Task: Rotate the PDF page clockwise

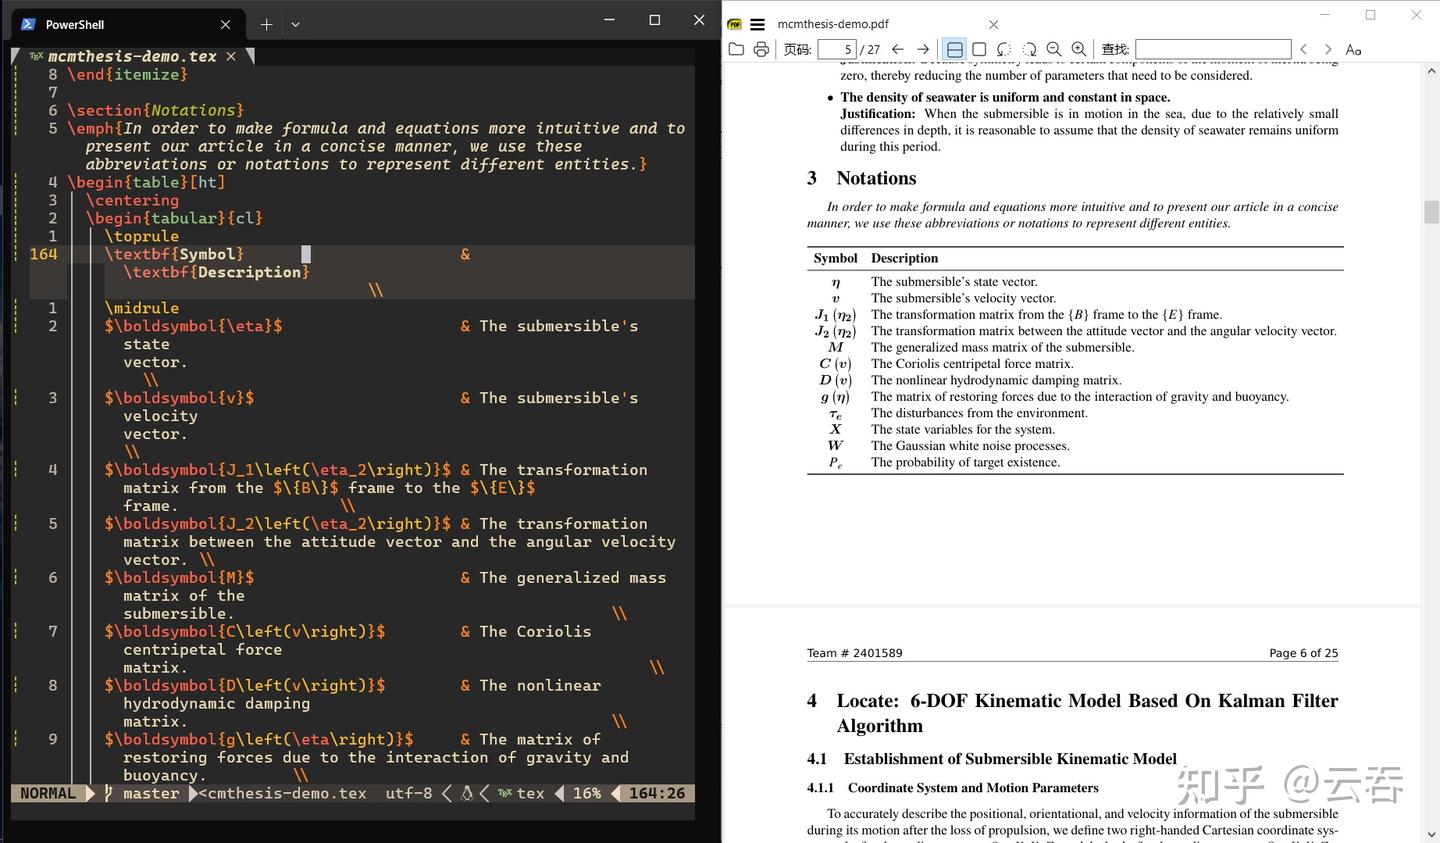Action: point(1030,48)
